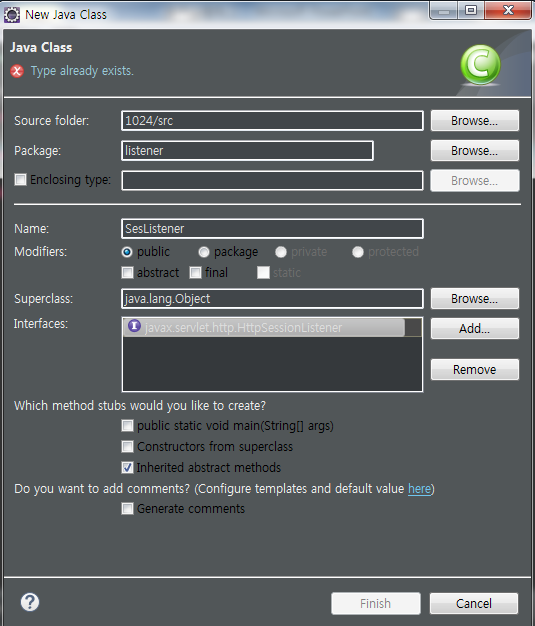Click the help question mark icon
Screen dimensions: 535x626
30,602
